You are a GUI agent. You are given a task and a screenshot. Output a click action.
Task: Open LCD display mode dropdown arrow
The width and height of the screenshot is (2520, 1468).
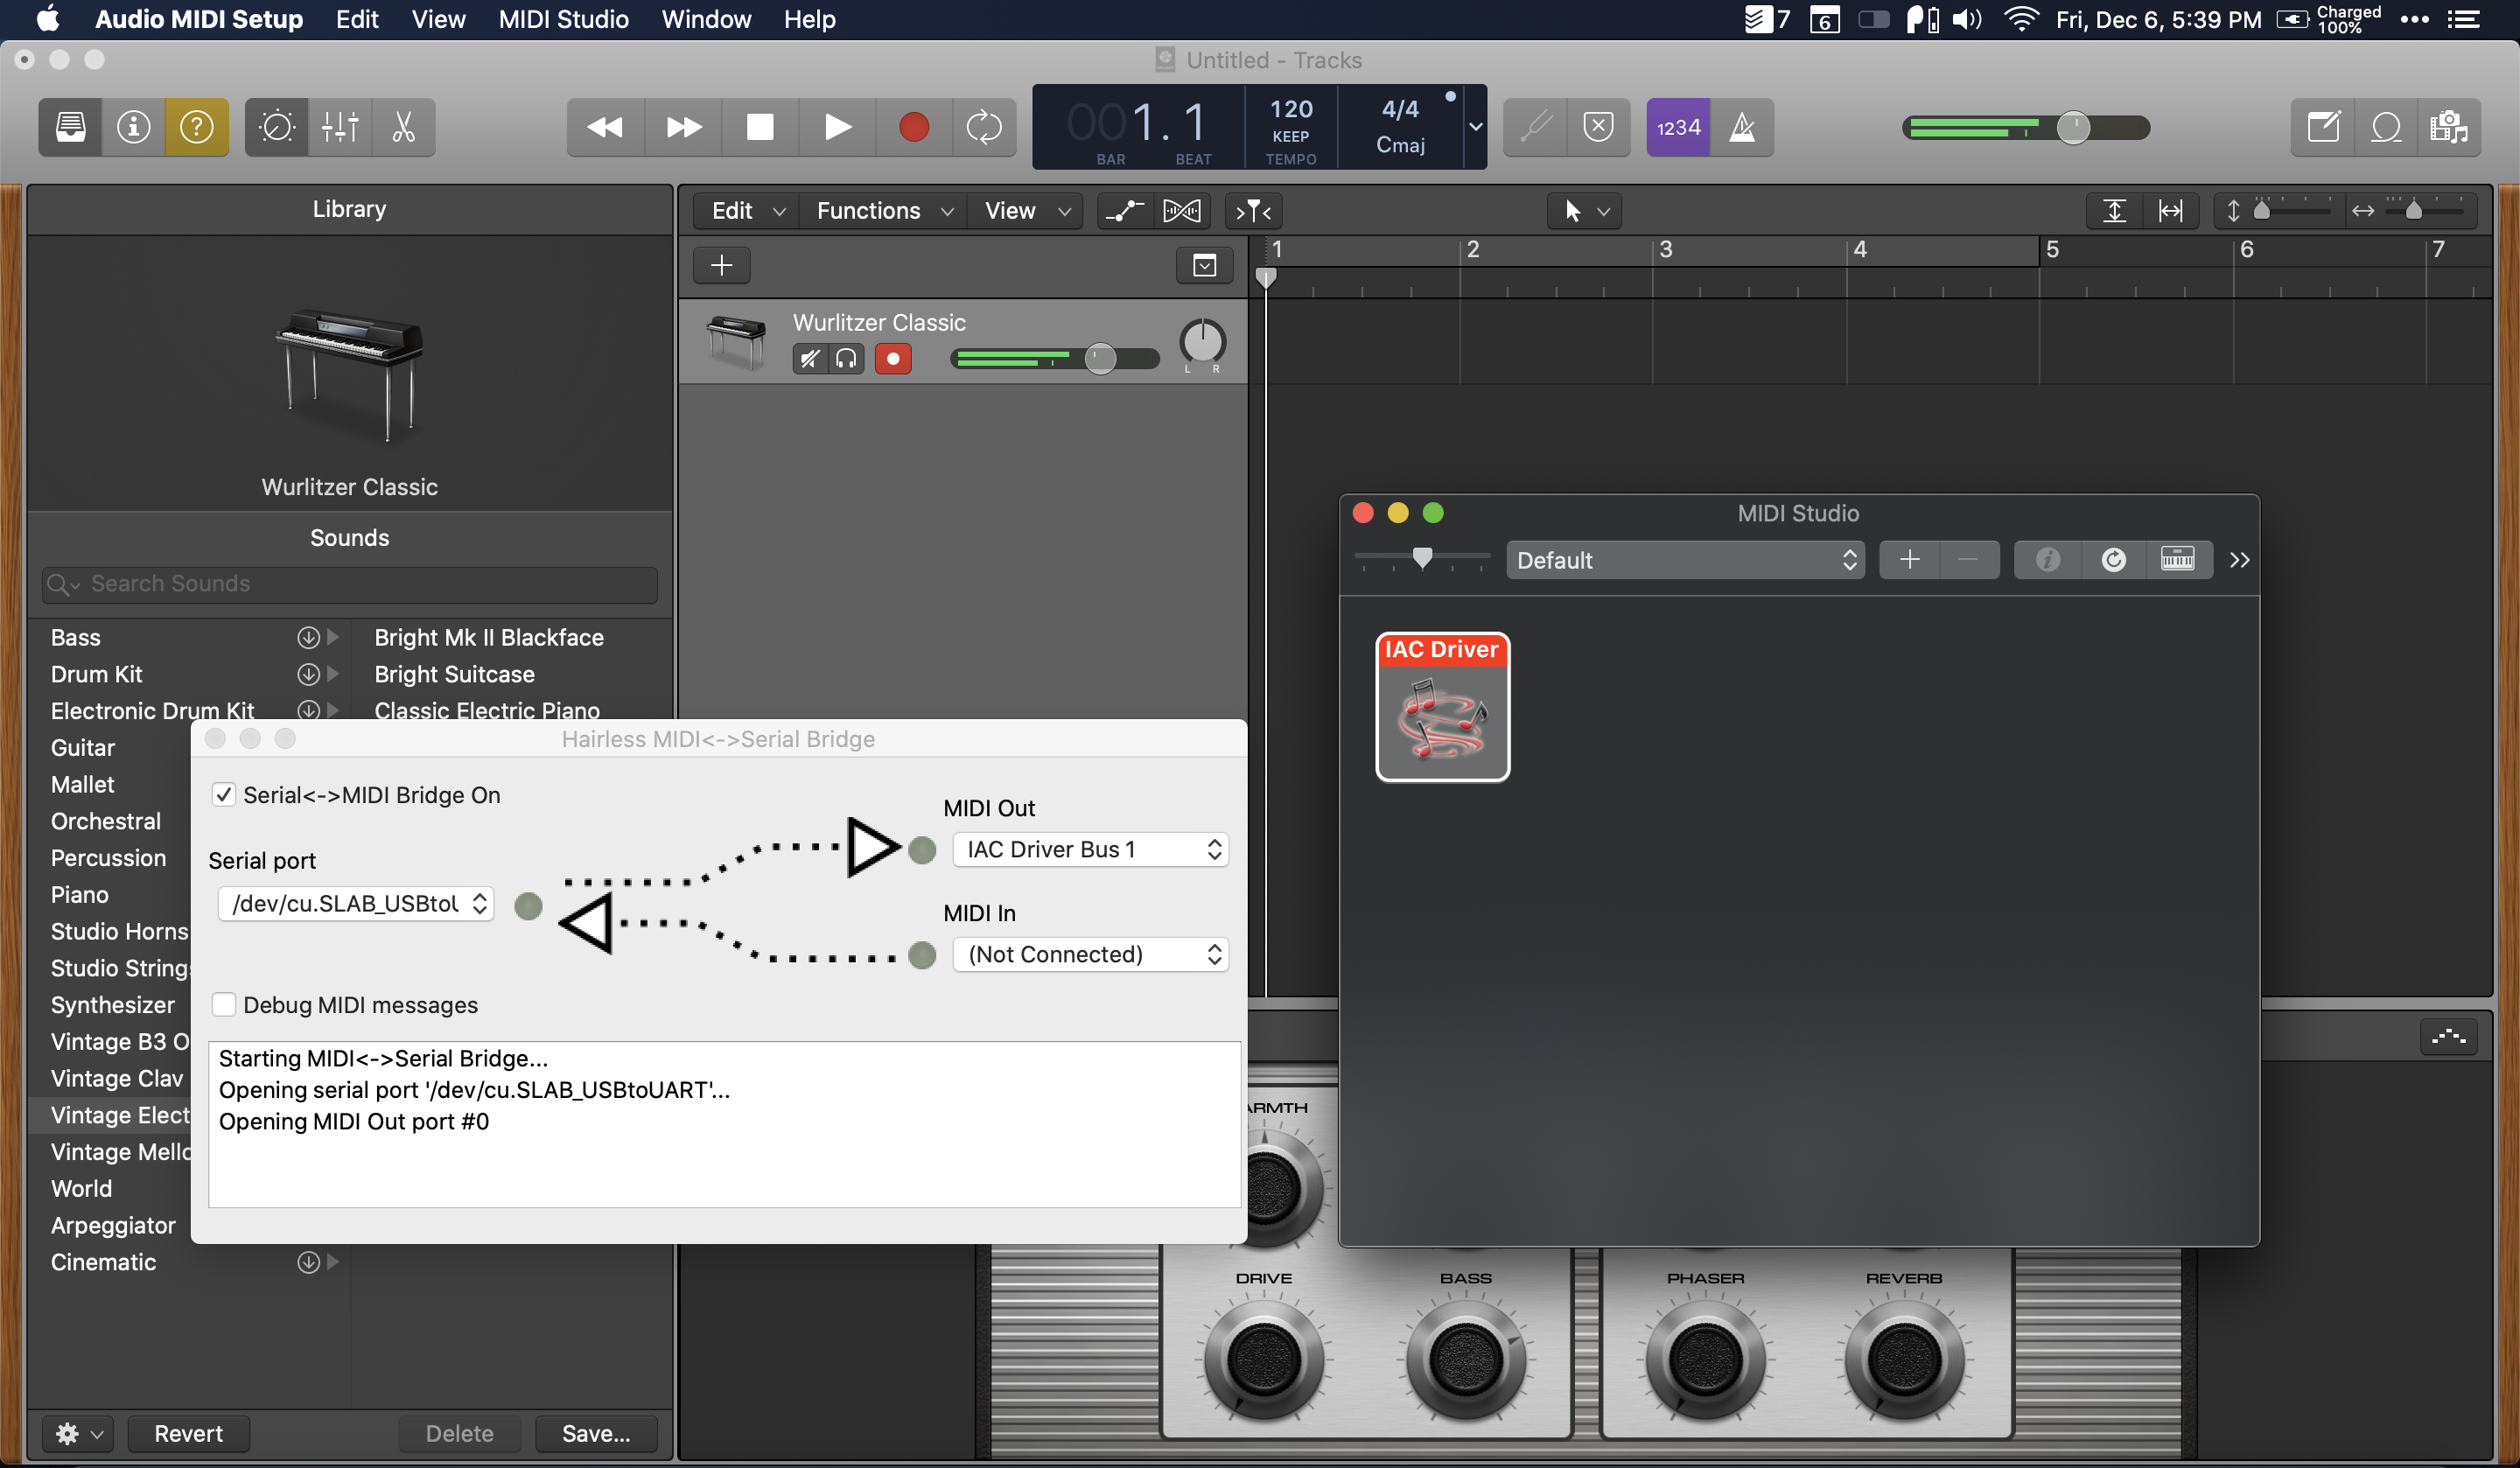click(1475, 127)
